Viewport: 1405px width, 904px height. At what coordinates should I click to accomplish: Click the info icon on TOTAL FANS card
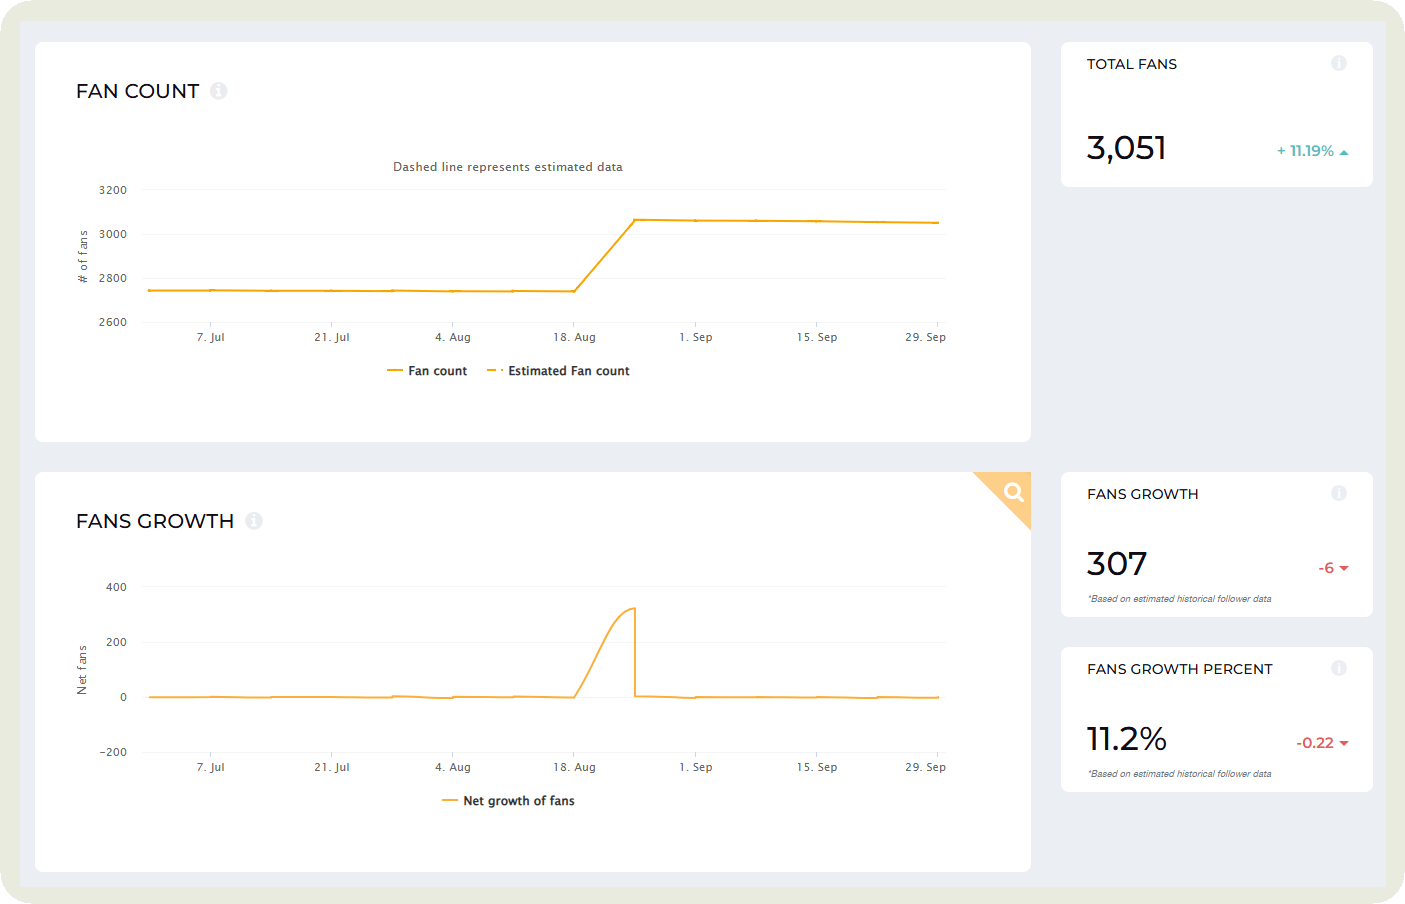tap(1338, 64)
